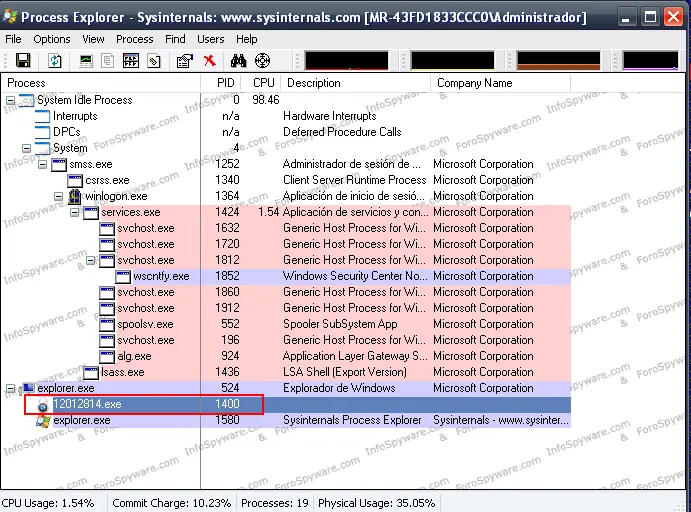Open System Information graph icon
This screenshot has width=691, height=512.
86,60
